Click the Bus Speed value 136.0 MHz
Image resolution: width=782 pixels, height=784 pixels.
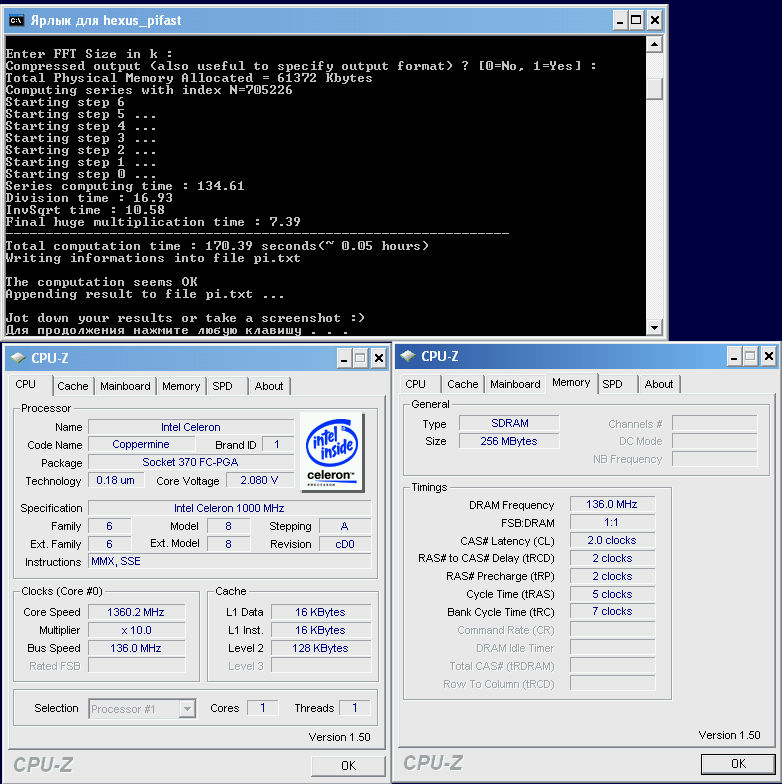(136, 648)
